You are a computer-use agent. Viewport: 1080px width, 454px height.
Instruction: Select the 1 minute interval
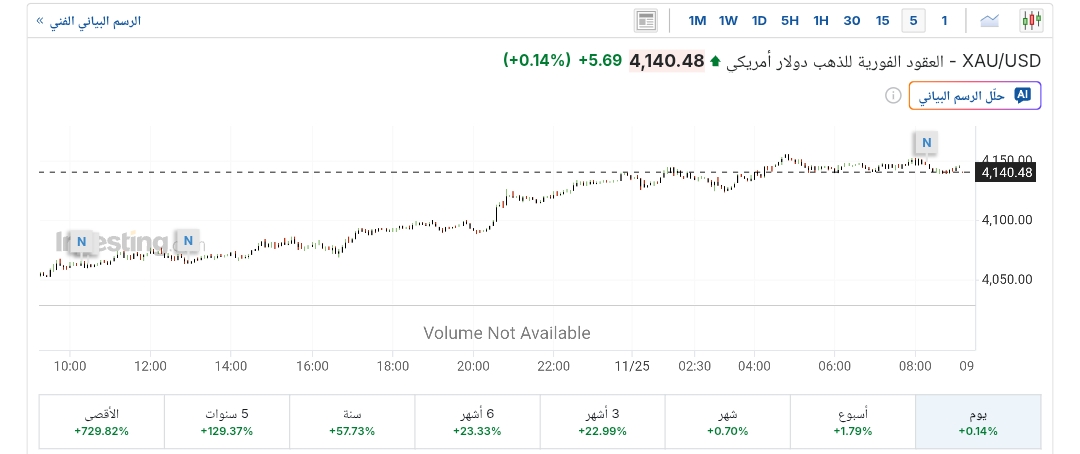[x=943, y=20]
